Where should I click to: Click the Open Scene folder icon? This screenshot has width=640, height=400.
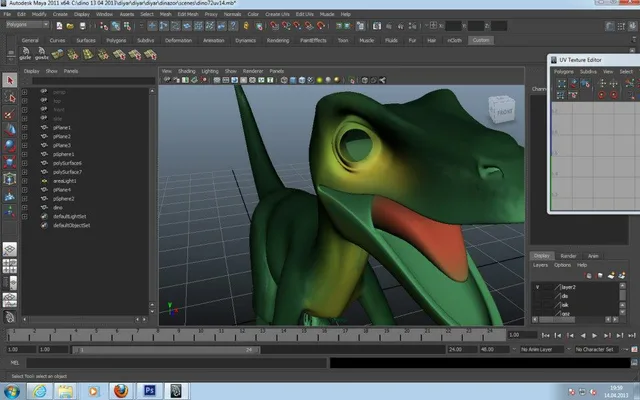pyautogui.click(x=70, y=26)
